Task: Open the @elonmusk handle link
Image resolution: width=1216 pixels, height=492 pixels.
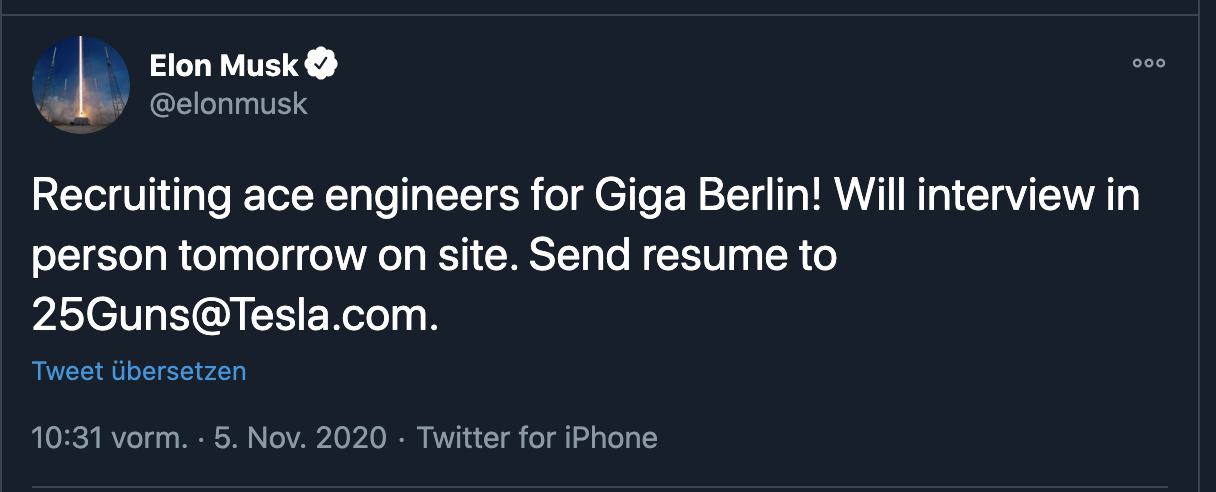Action: click(228, 103)
